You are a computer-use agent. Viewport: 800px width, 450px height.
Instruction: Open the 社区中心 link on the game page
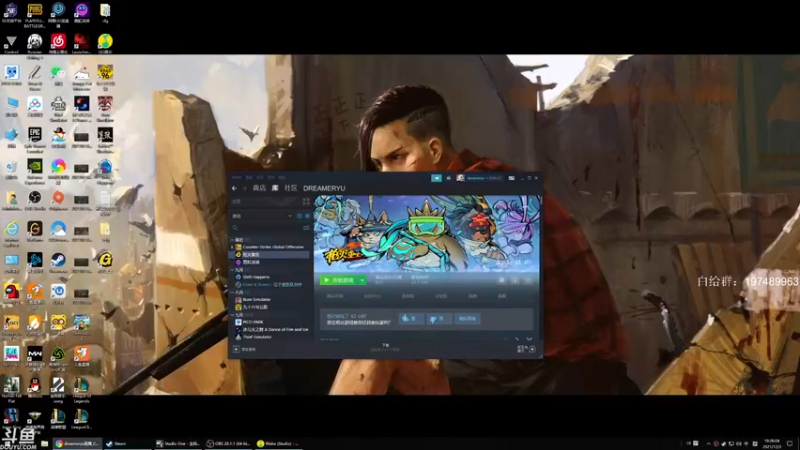[x=372, y=296]
